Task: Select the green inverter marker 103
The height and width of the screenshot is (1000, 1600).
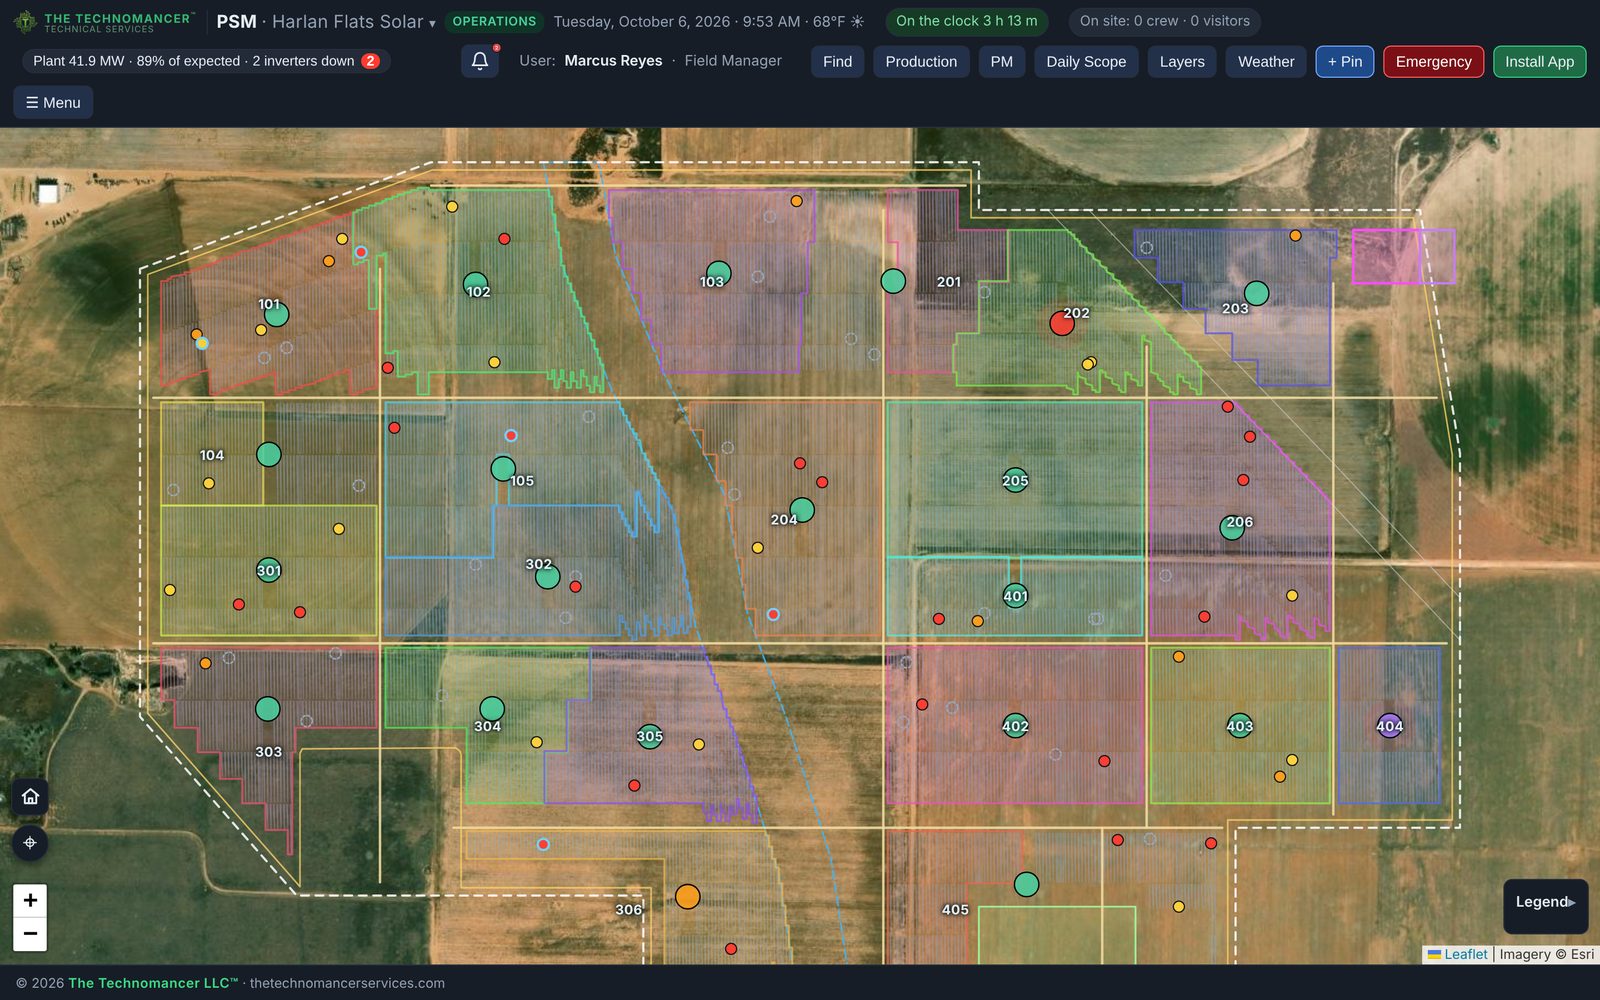Action: 718,273
